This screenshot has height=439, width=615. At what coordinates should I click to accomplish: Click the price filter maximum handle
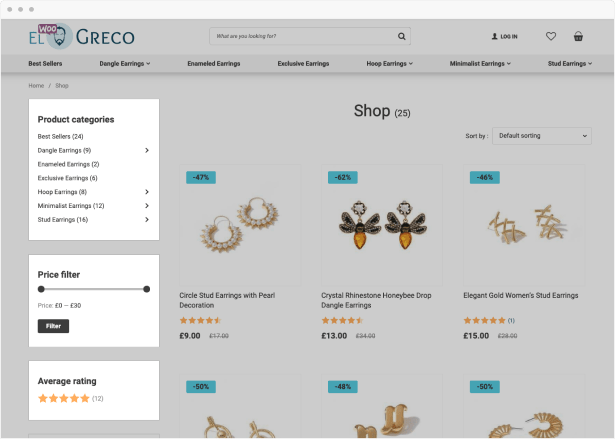(147, 289)
